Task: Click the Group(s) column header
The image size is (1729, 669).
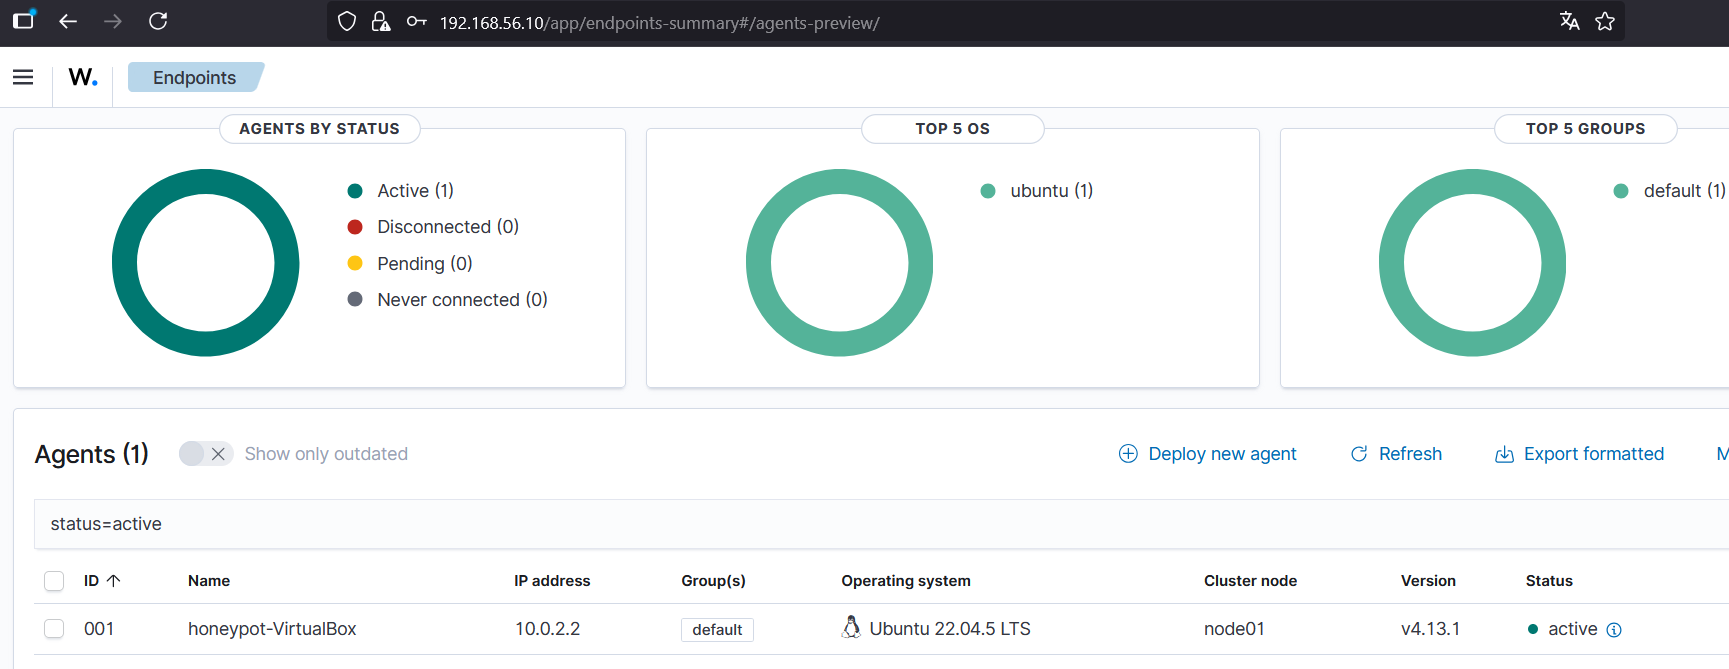Action: 713,581
